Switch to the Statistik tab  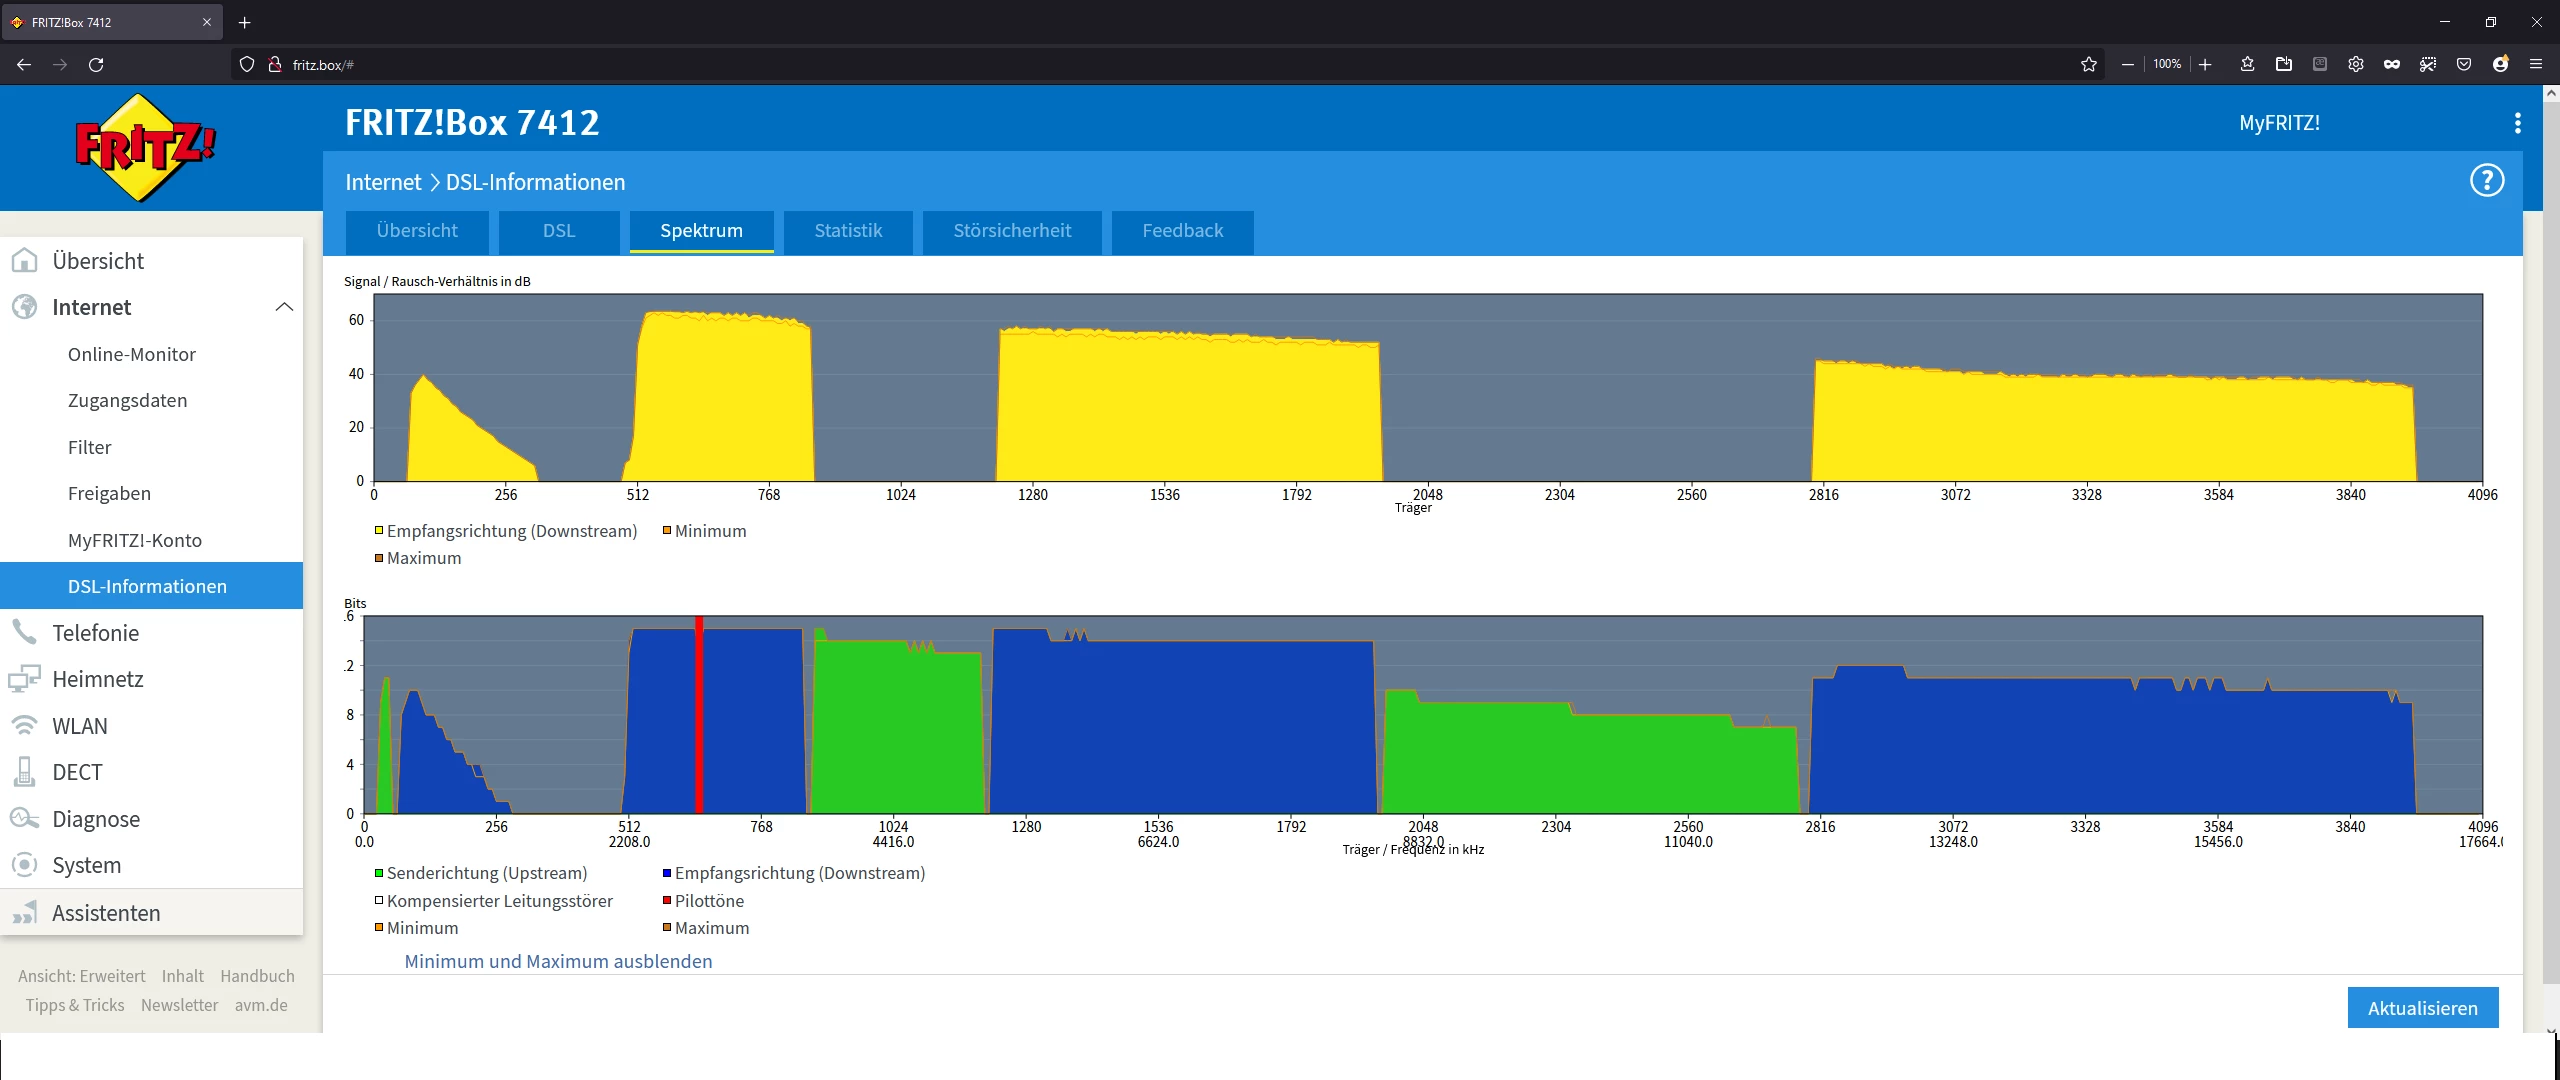847,231
